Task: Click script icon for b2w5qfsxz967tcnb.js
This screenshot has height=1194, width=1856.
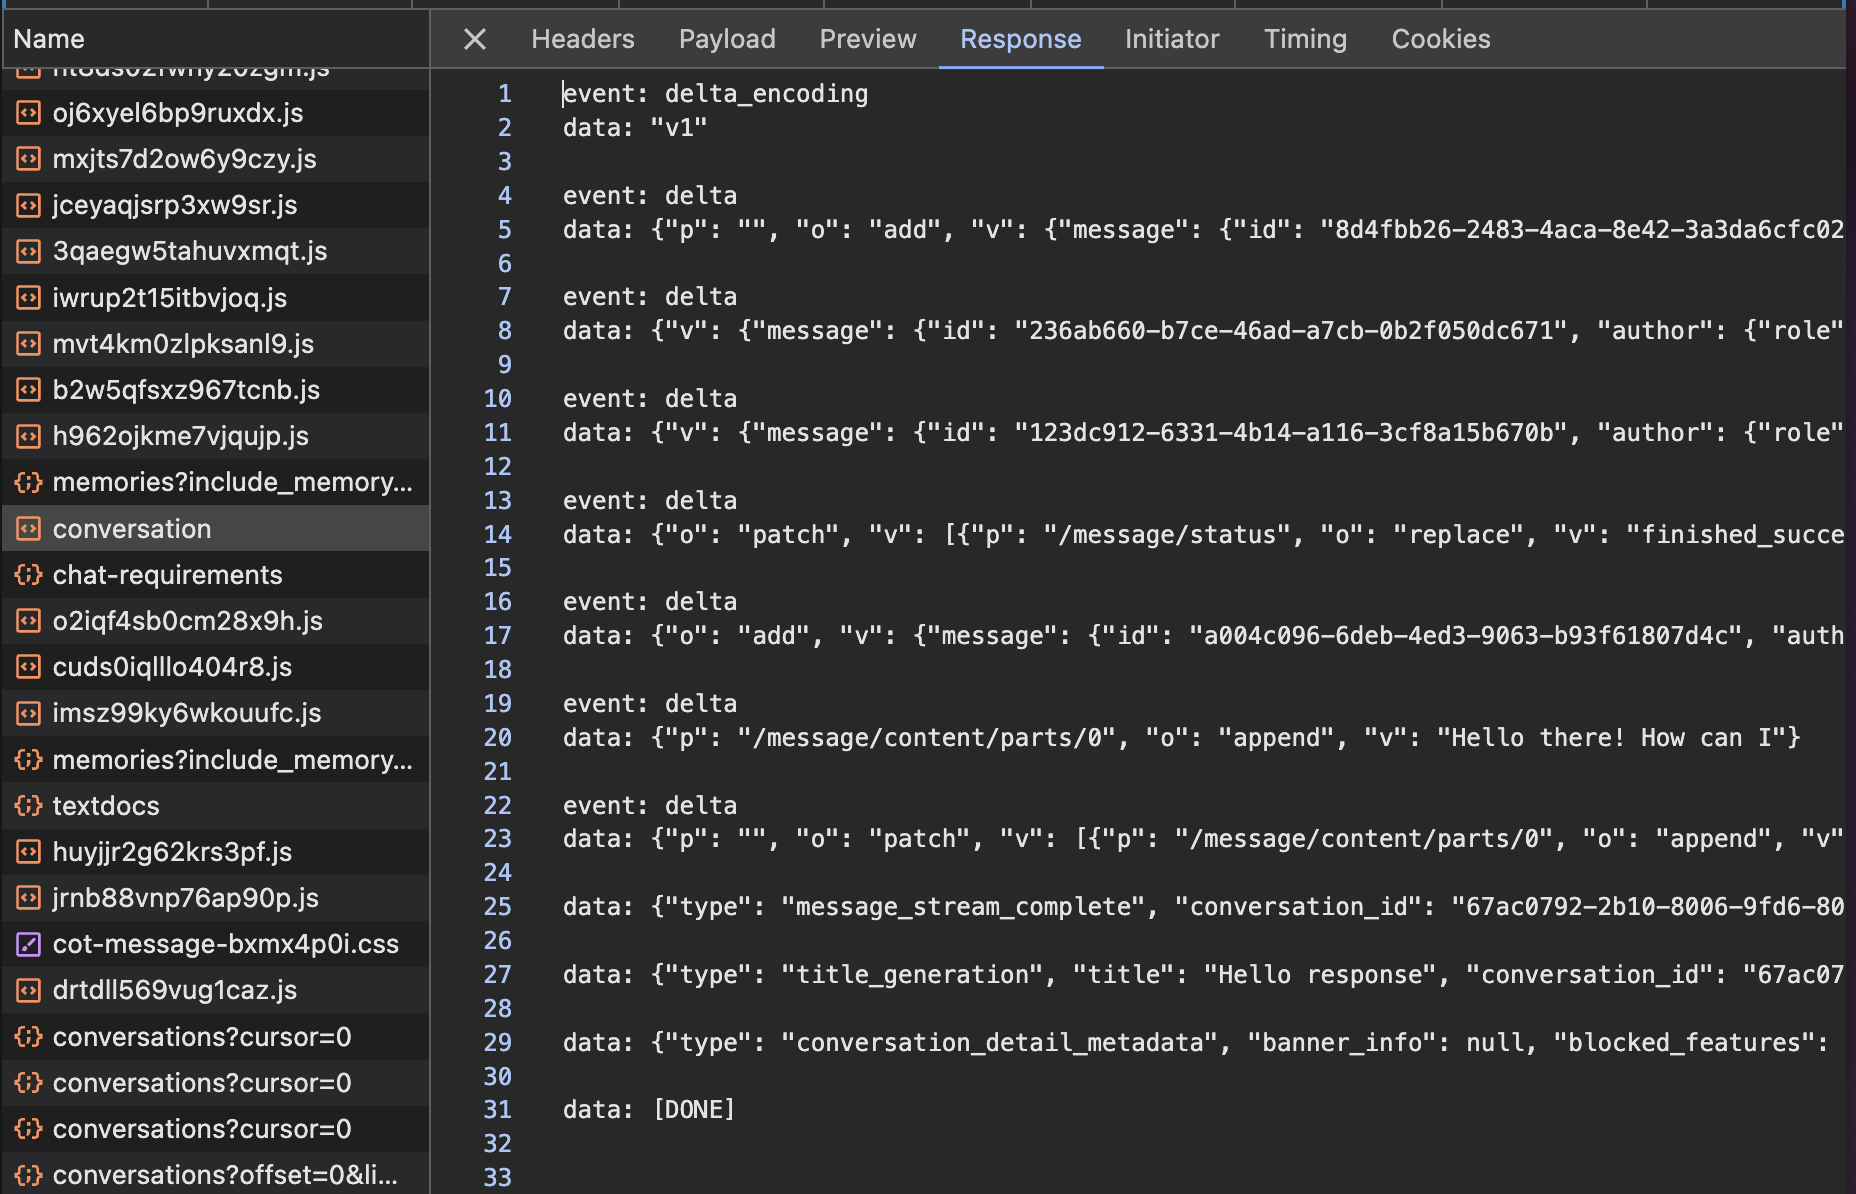Action: pos(29,390)
